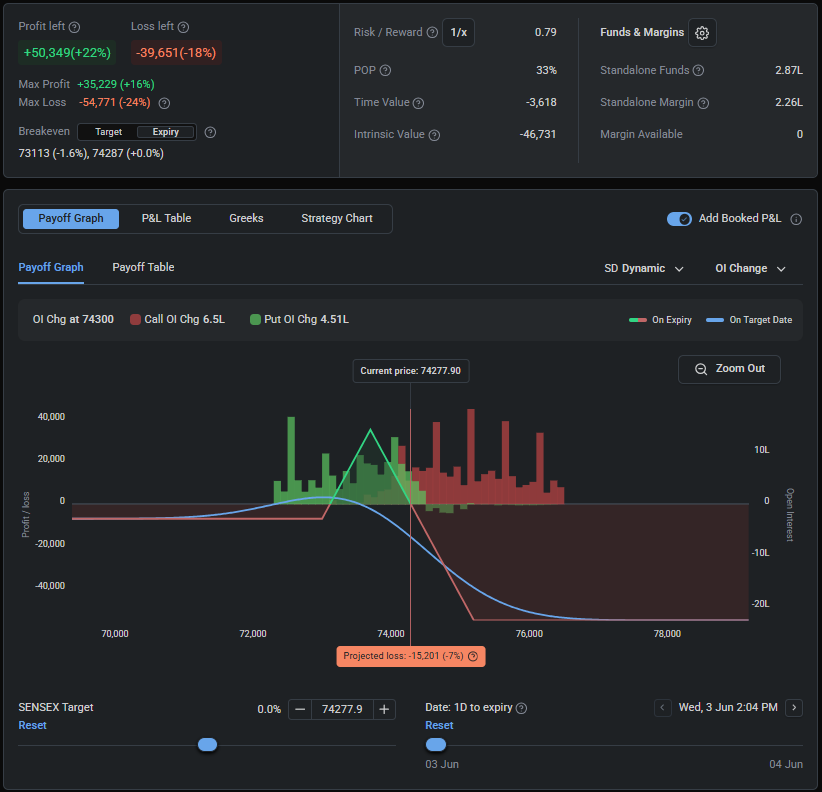Screen dimensions: 822x792
Task: Toggle On Target Date line legend
Action: click(749, 320)
